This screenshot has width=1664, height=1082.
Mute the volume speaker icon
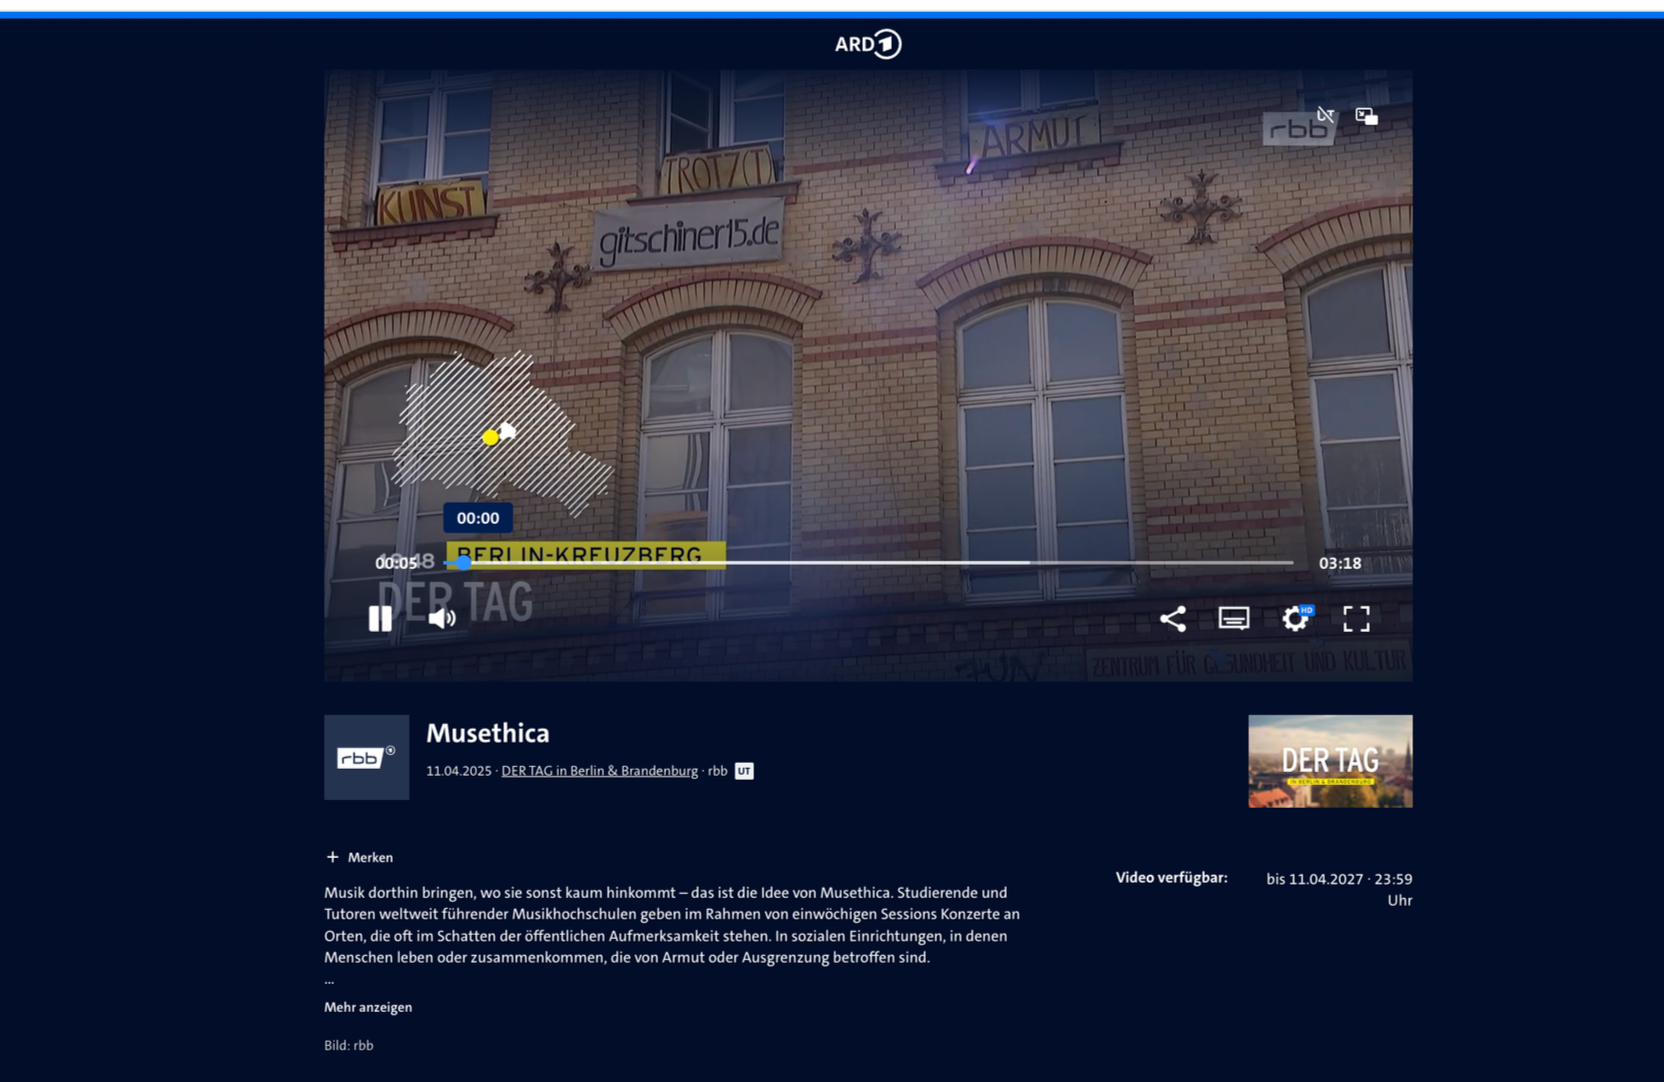[442, 618]
